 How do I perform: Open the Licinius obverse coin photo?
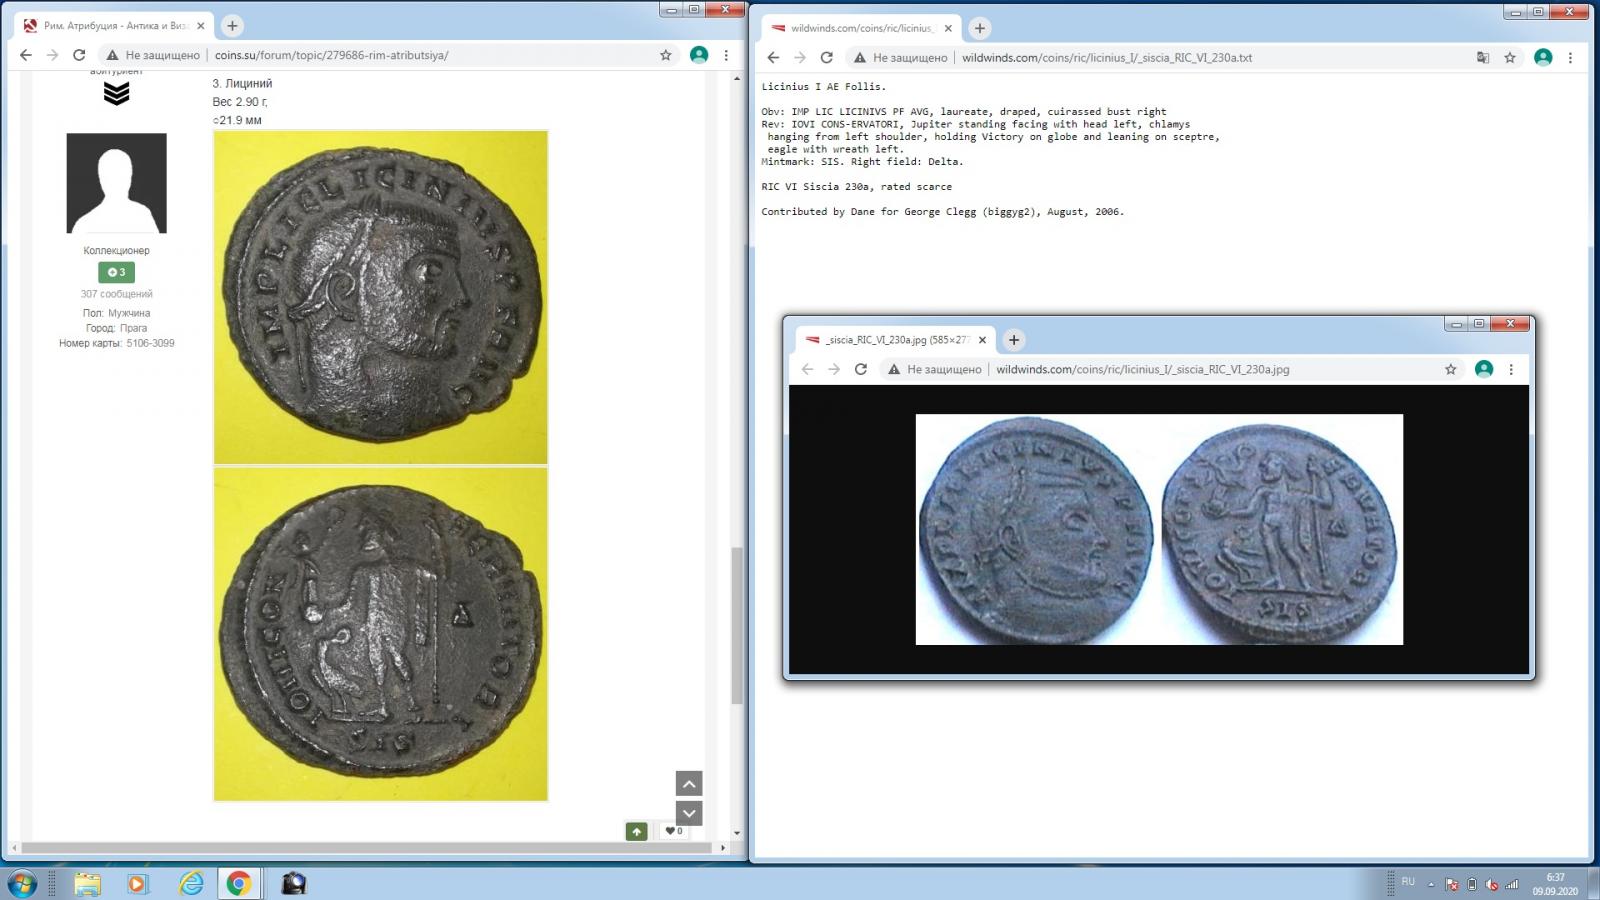[380, 297]
